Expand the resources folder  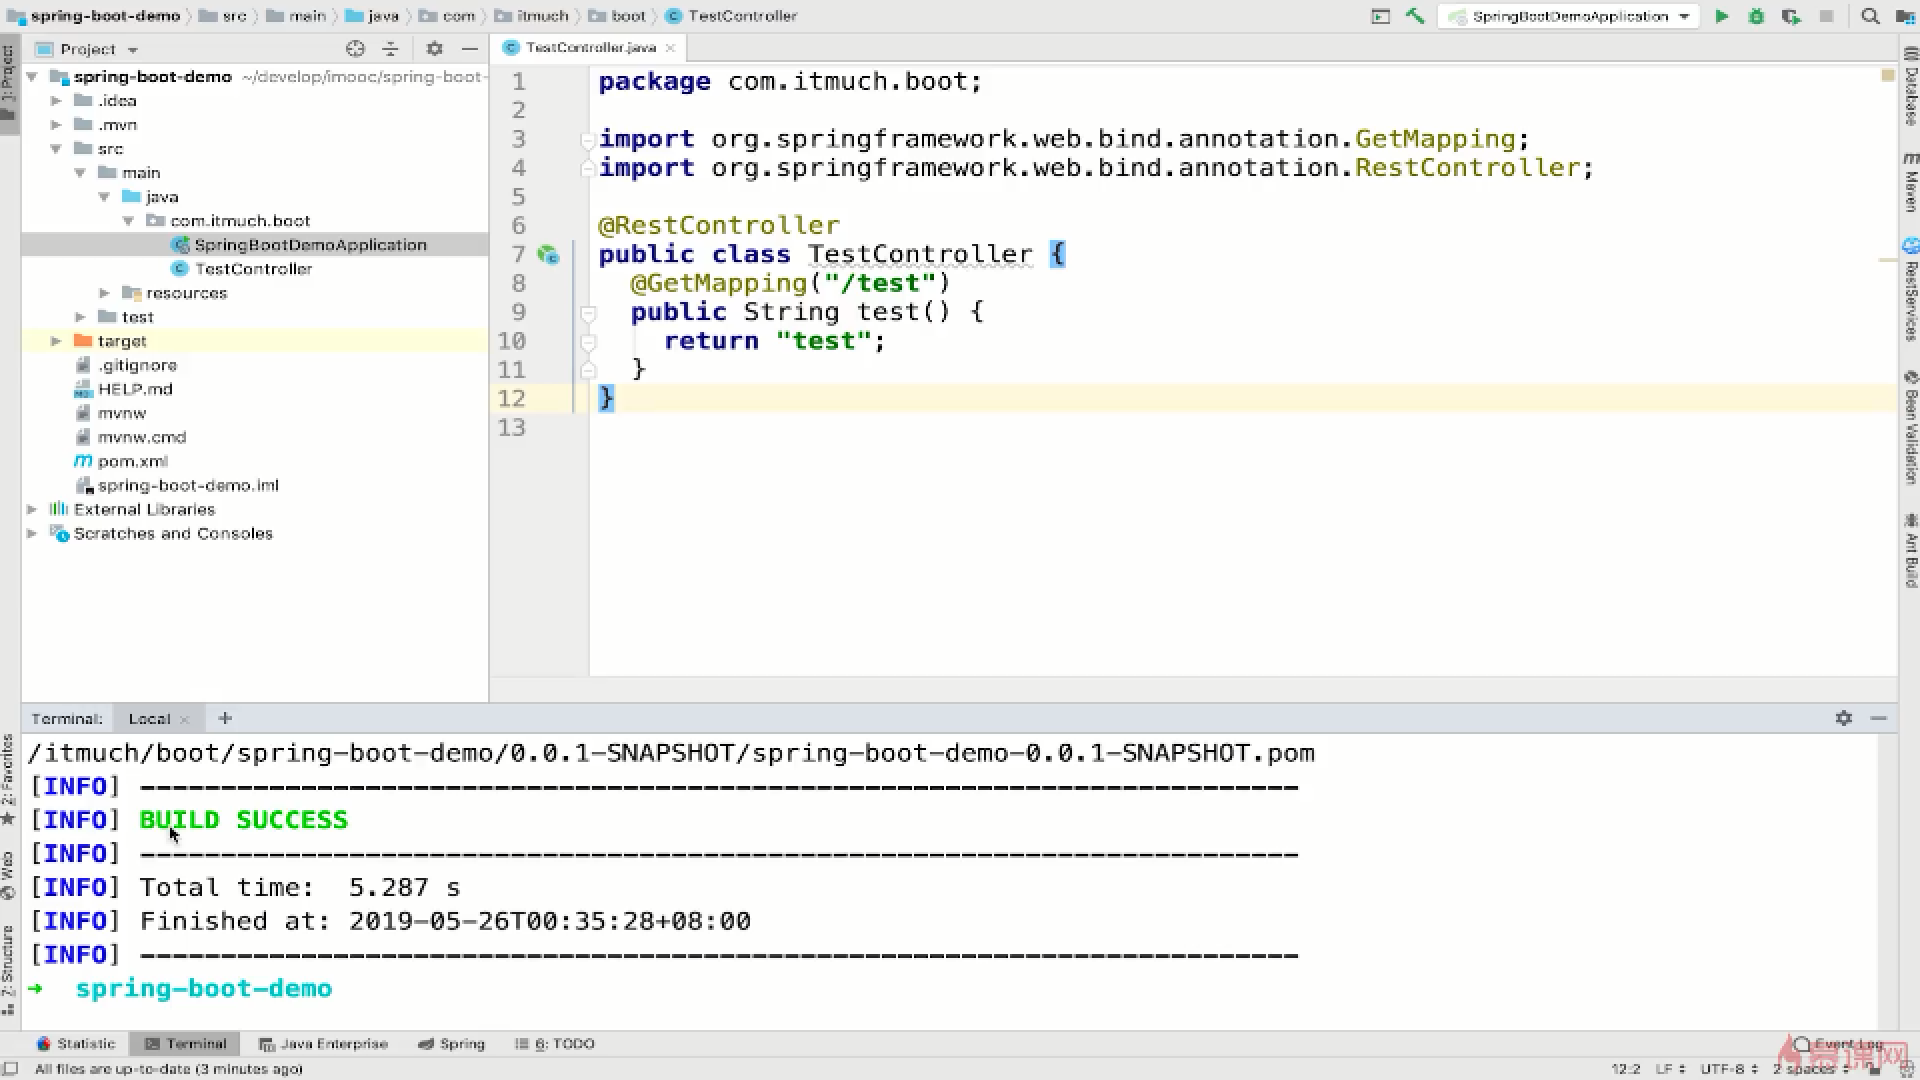click(x=104, y=293)
